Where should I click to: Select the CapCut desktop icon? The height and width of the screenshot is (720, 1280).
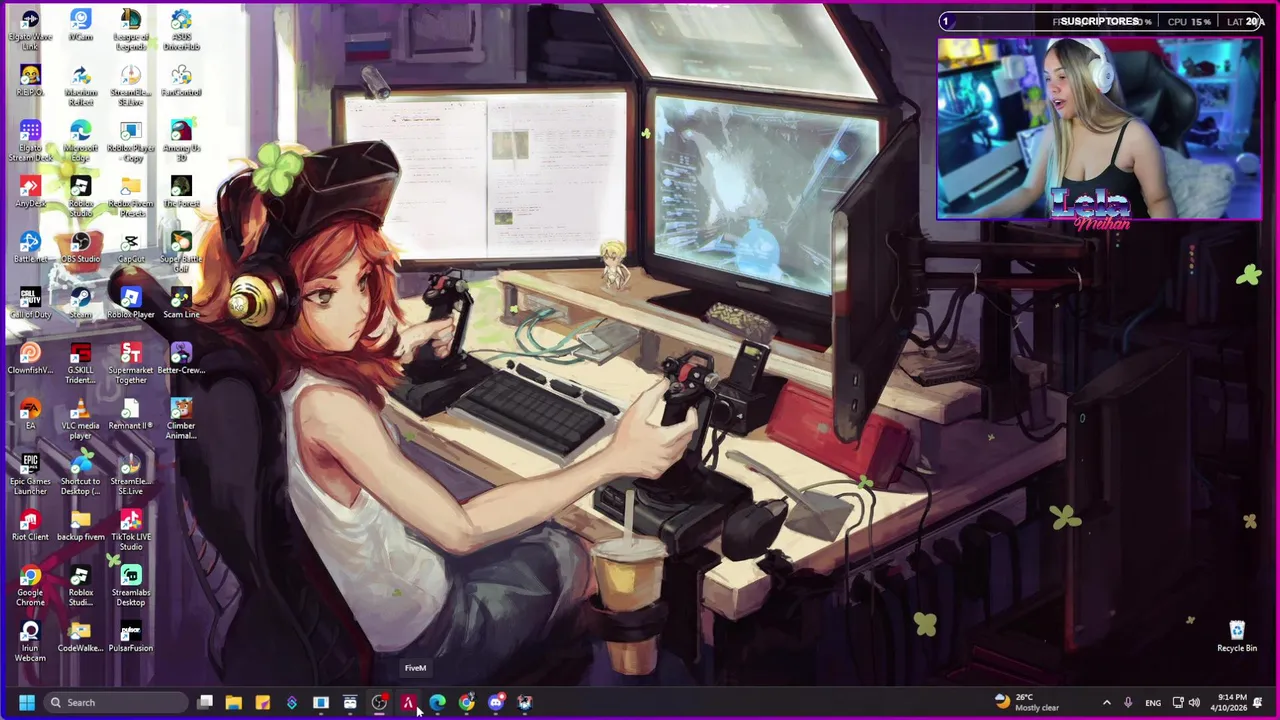coord(131,248)
